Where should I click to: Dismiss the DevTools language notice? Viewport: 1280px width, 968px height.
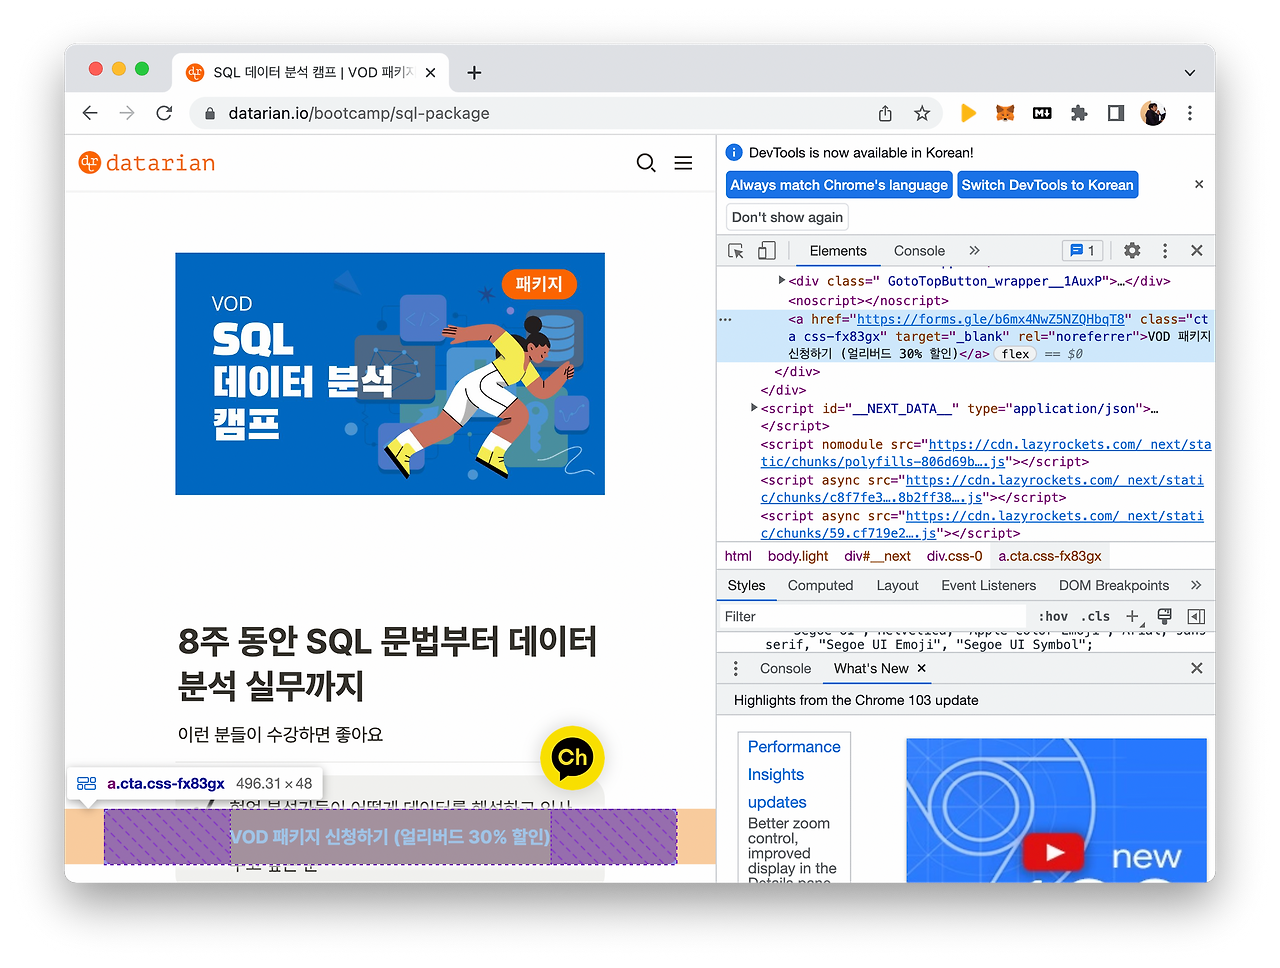pyautogui.click(x=1199, y=185)
